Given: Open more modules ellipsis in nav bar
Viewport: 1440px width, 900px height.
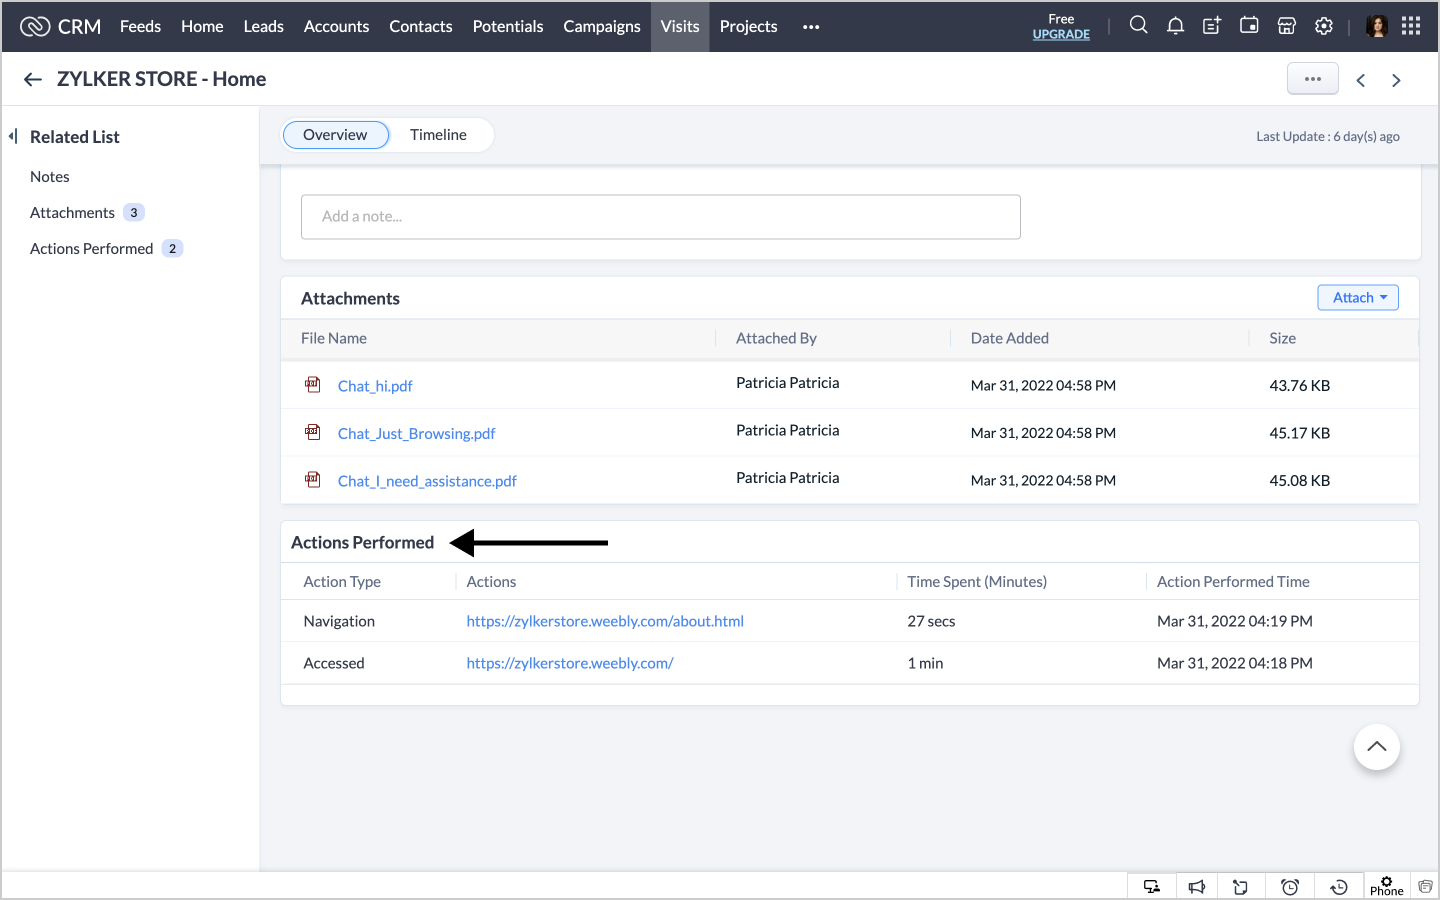Looking at the screenshot, I should [811, 27].
